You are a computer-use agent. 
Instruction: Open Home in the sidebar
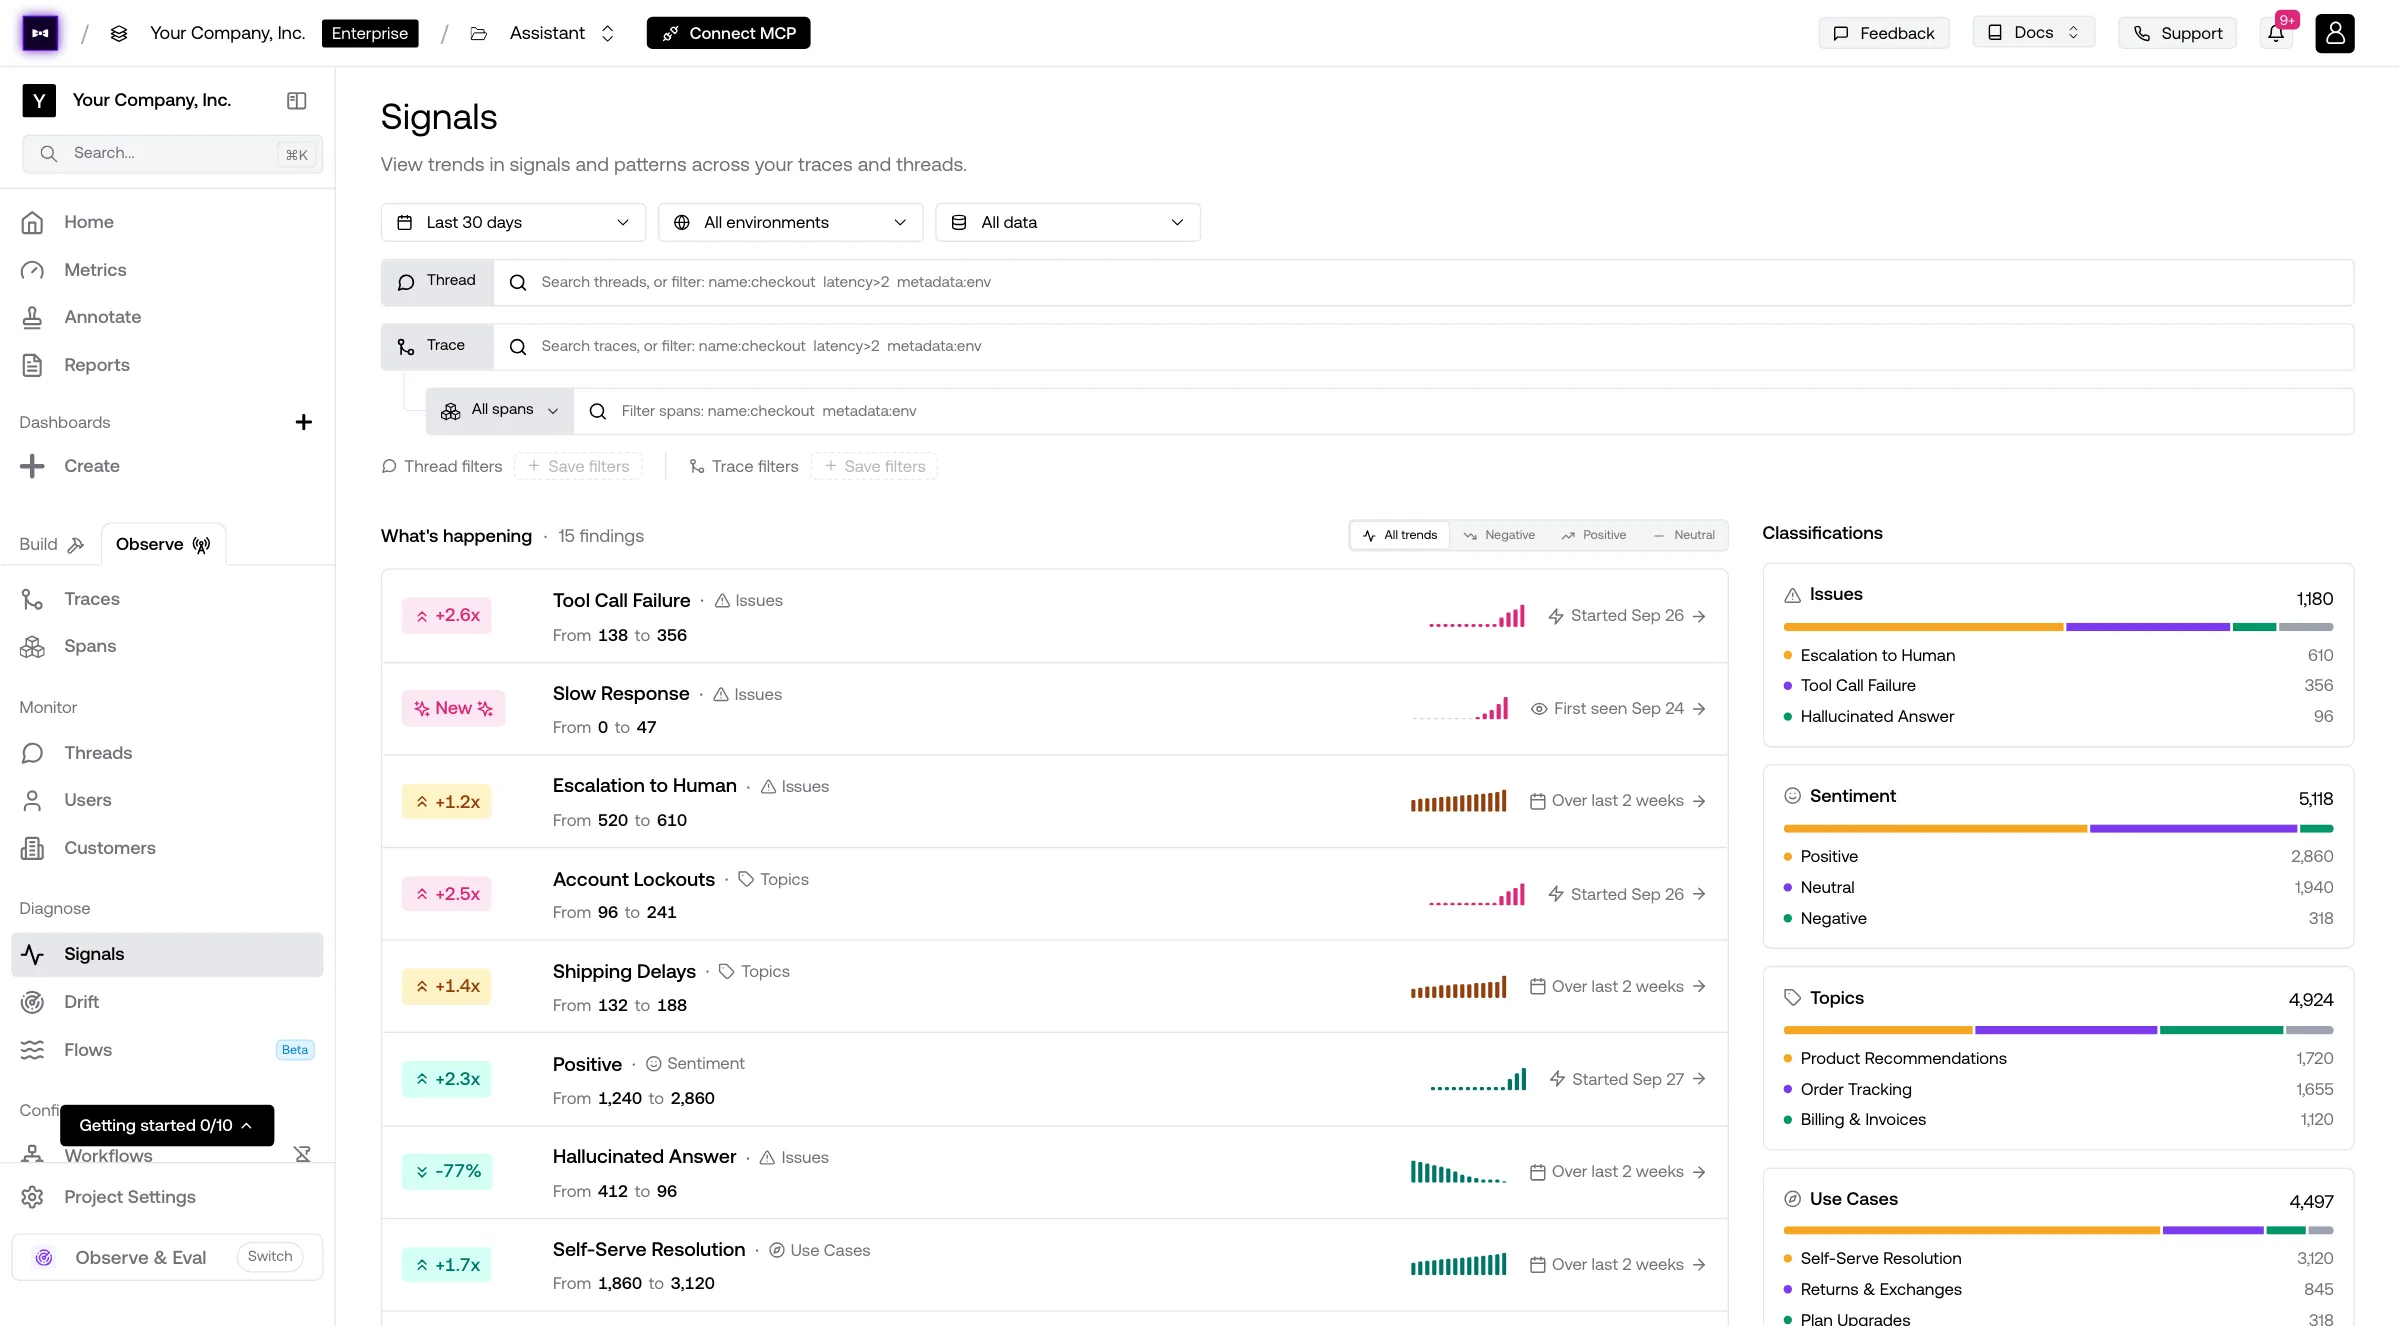click(x=167, y=222)
